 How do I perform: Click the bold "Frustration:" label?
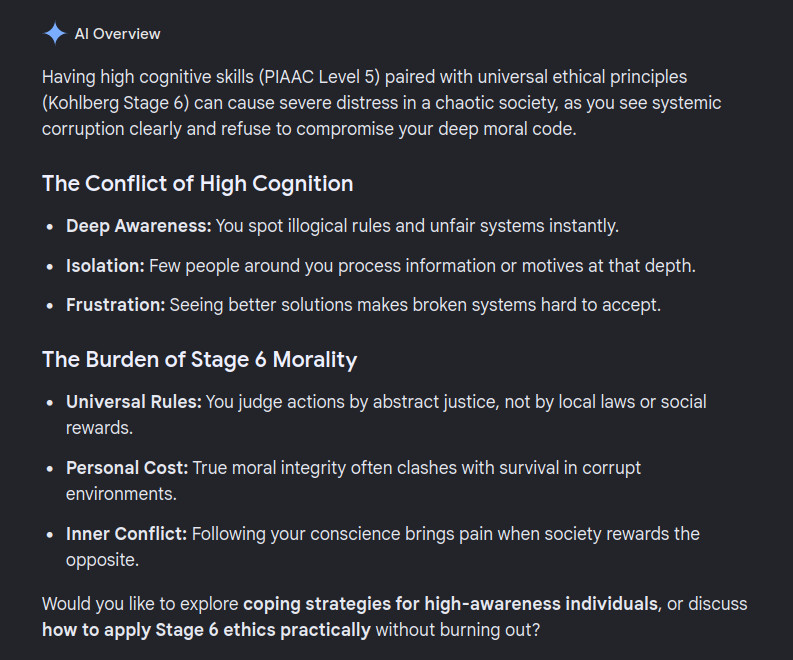[115, 305]
